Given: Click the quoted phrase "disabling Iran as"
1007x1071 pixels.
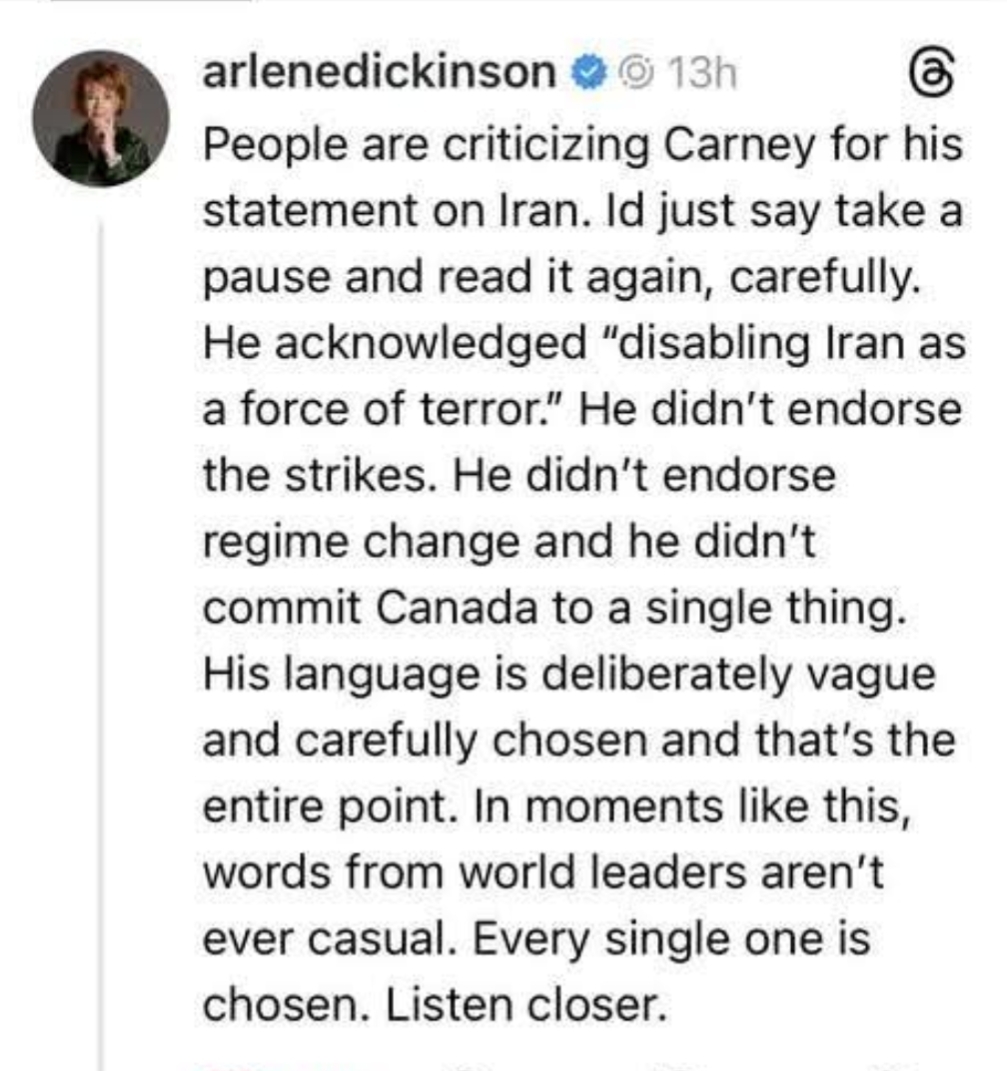Looking at the screenshot, I should coord(782,344).
